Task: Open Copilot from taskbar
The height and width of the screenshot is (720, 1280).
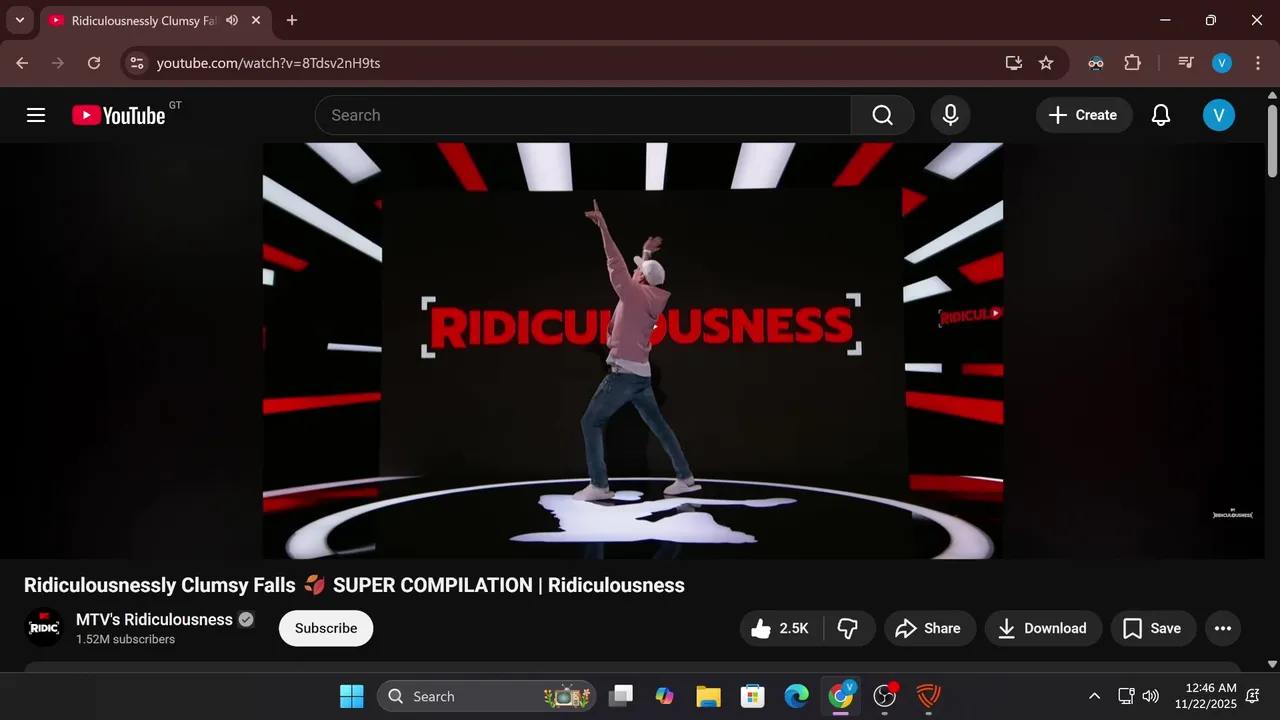Action: [x=664, y=696]
